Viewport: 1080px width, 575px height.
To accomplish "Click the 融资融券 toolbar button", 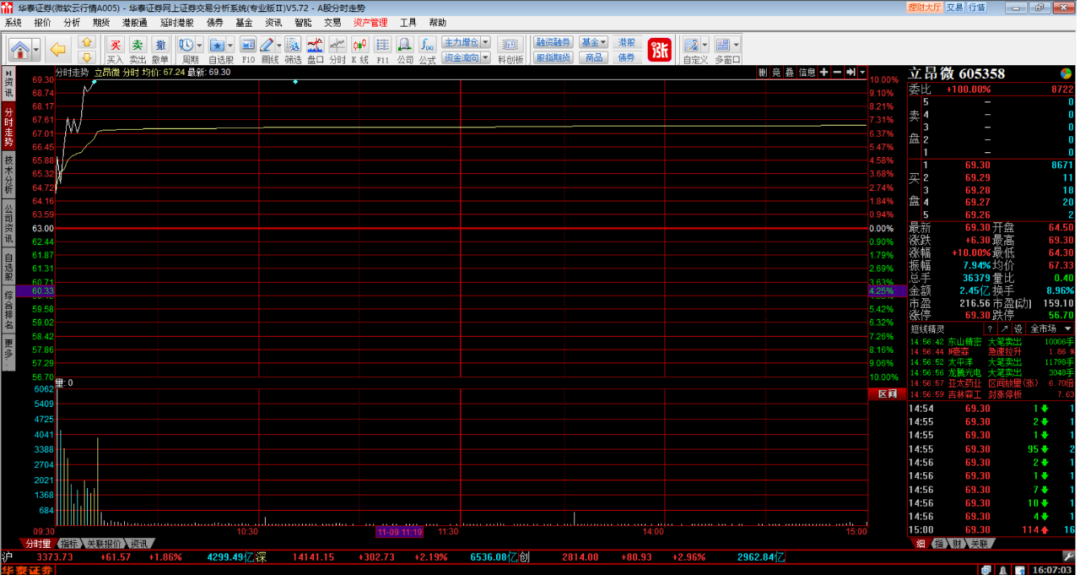I will click(x=552, y=43).
